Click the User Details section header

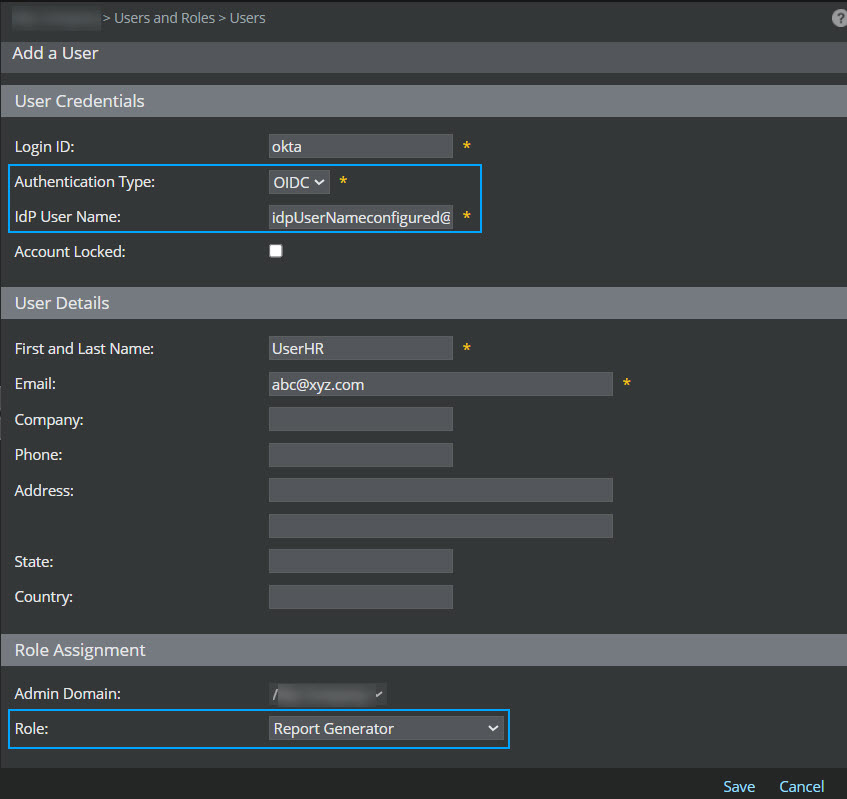pyautogui.click(x=424, y=303)
